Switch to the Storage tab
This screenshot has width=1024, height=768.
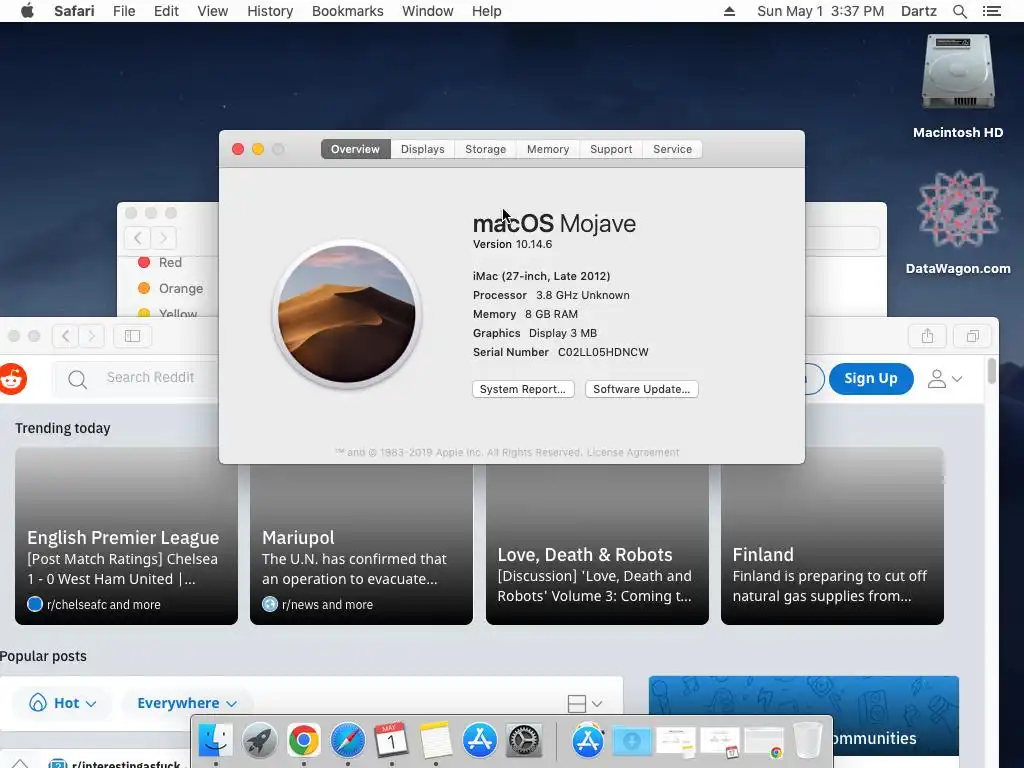tap(485, 149)
